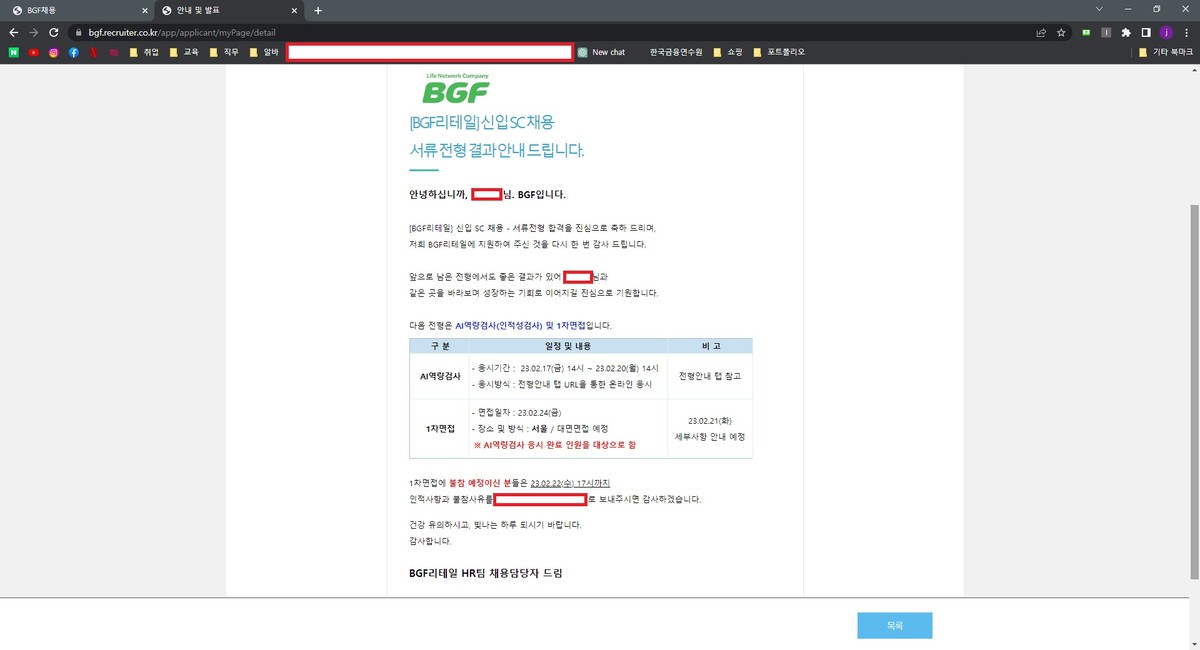Open the Chrome three-dot menu

1186,32
